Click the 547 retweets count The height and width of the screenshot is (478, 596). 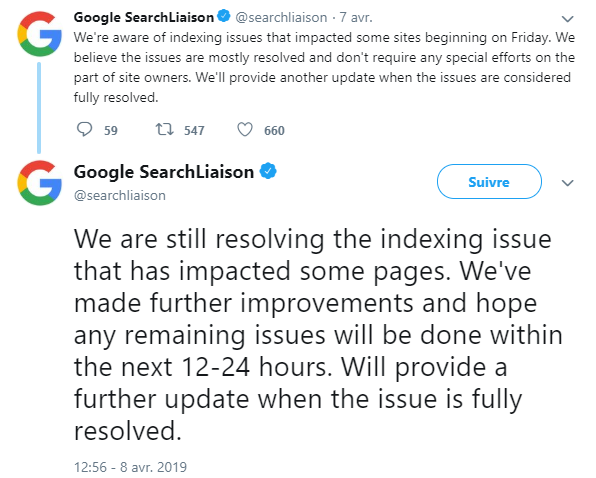pos(194,130)
